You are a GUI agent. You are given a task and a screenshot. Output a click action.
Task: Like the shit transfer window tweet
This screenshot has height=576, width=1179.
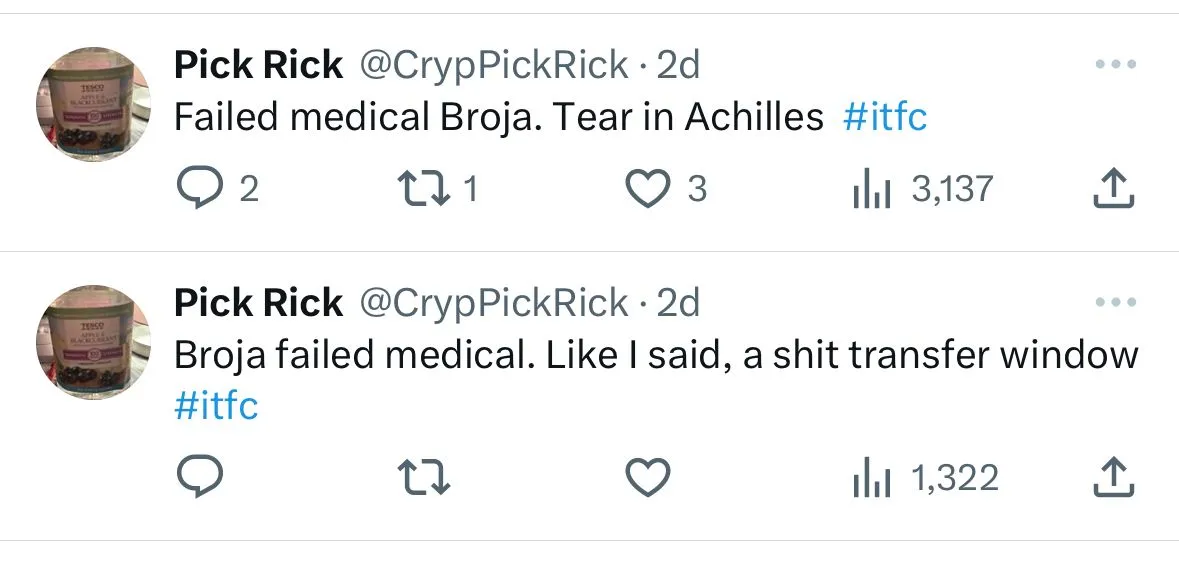pyautogui.click(x=647, y=478)
